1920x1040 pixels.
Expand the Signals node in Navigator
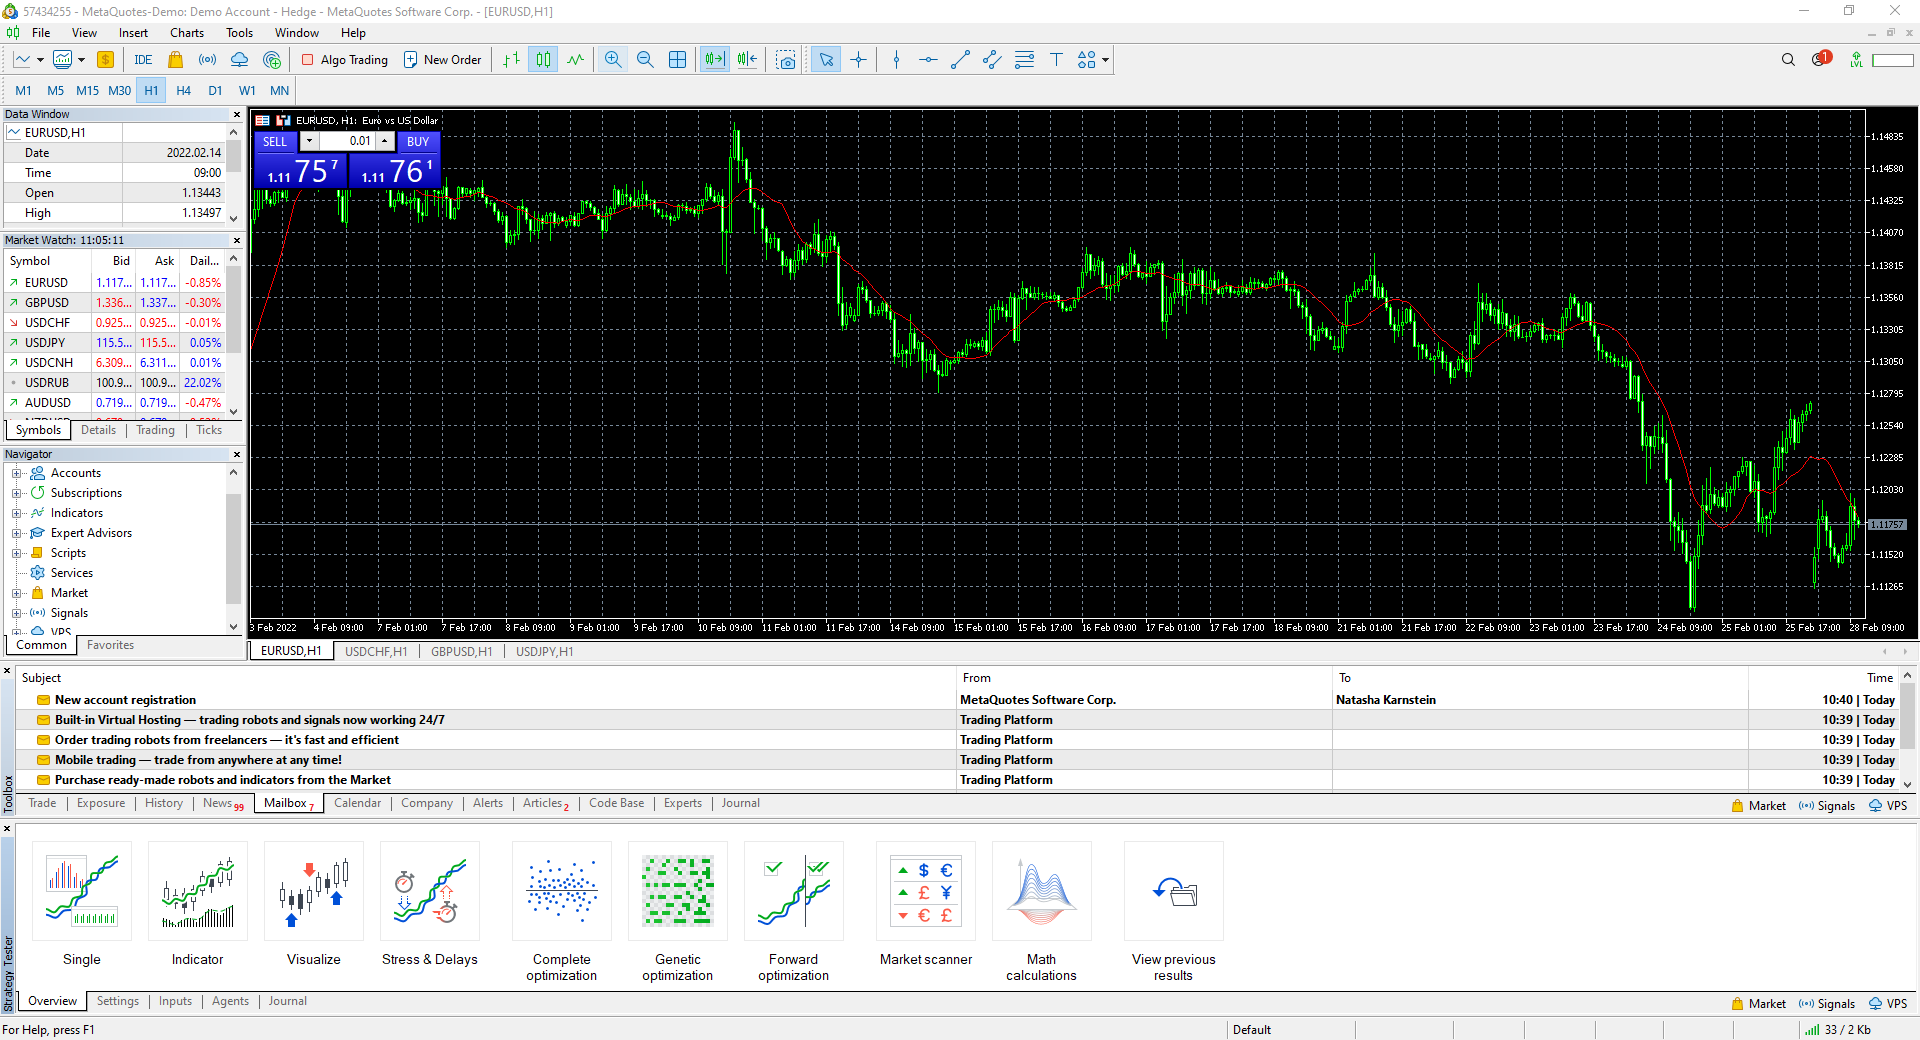[16, 613]
